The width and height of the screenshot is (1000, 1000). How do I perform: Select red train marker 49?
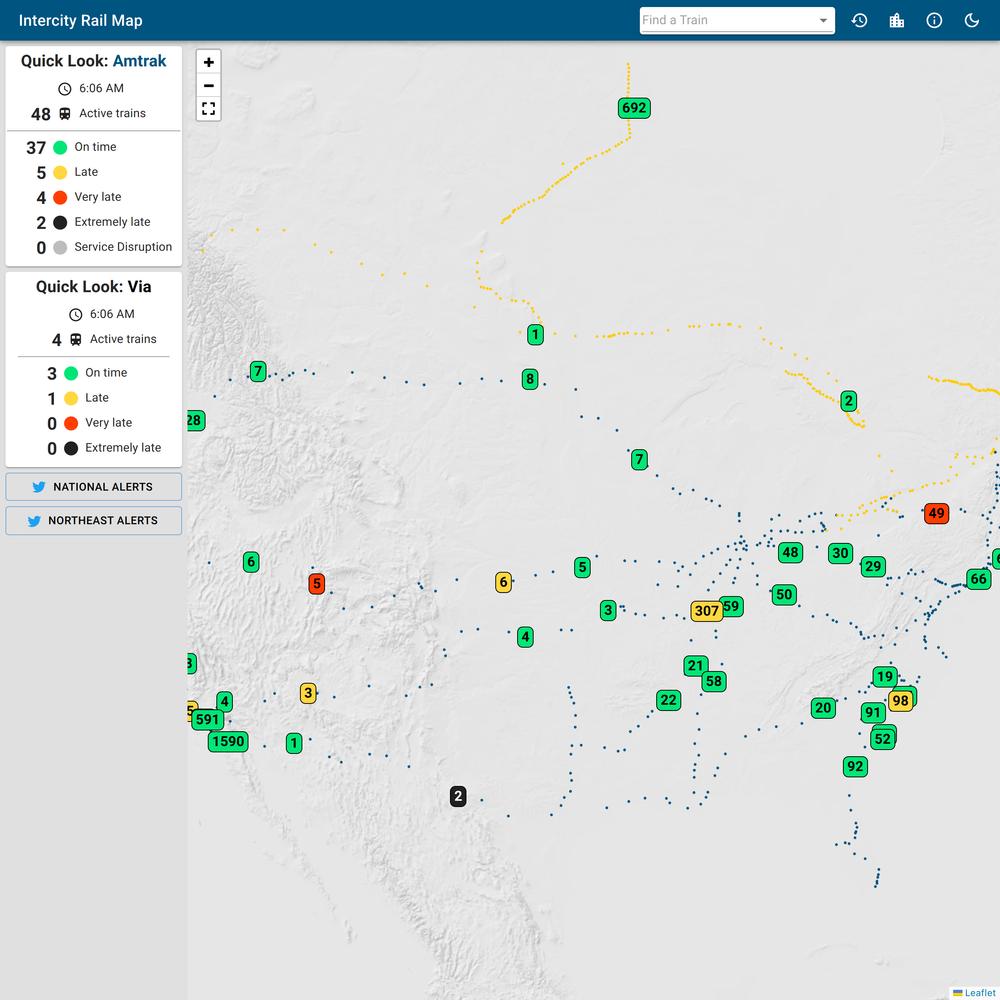coord(936,513)
